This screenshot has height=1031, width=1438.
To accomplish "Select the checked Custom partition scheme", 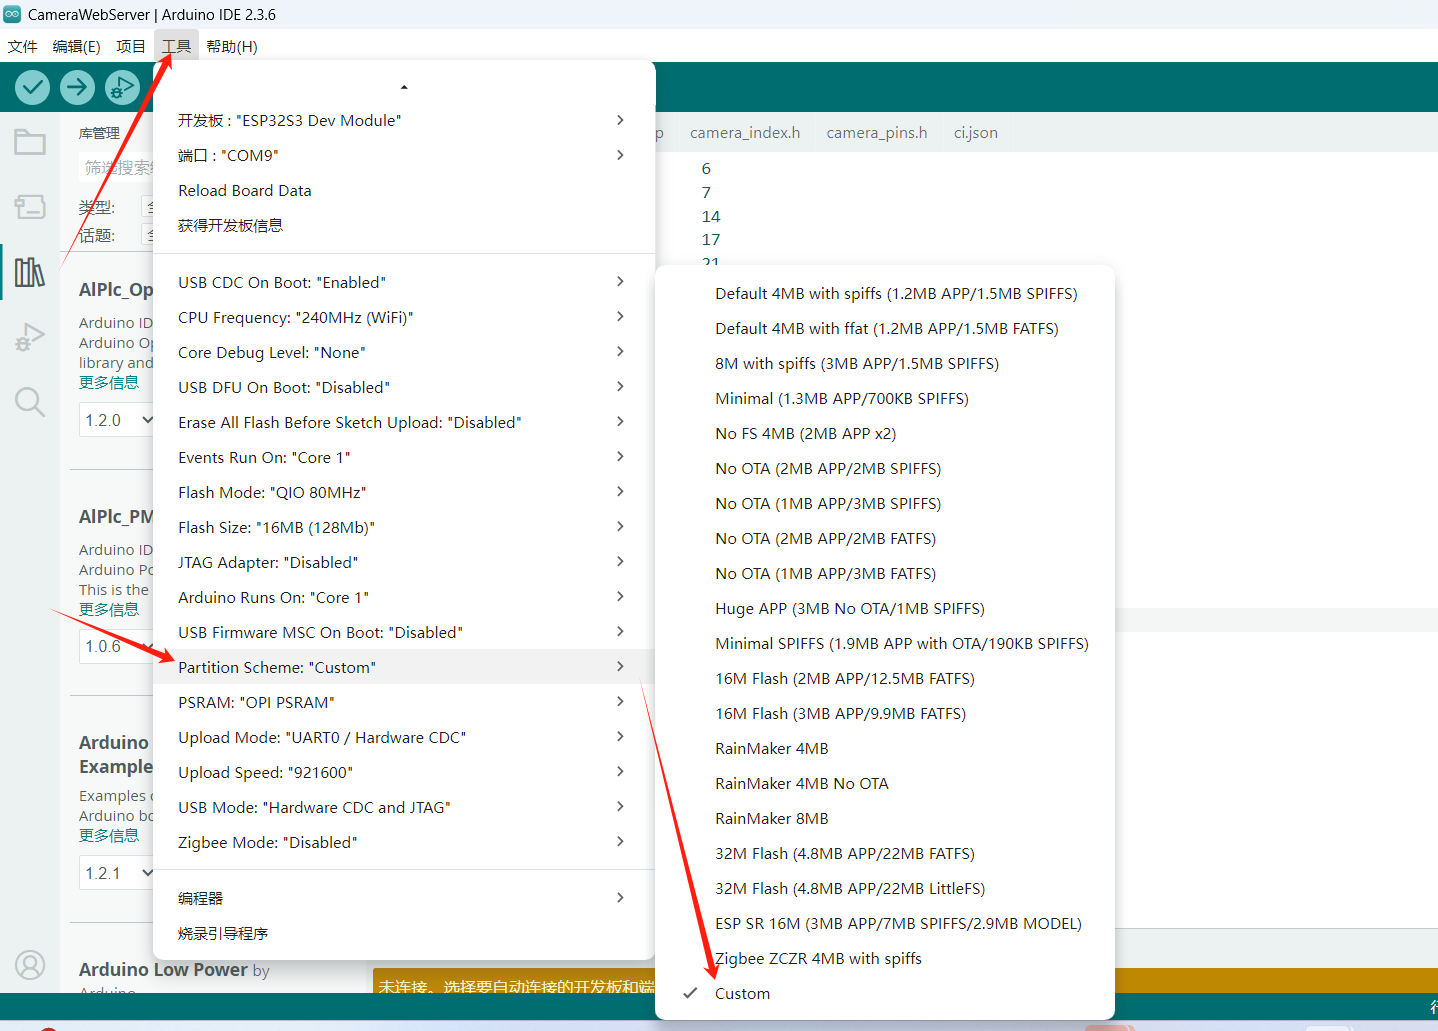I will (x=885, y=993).
